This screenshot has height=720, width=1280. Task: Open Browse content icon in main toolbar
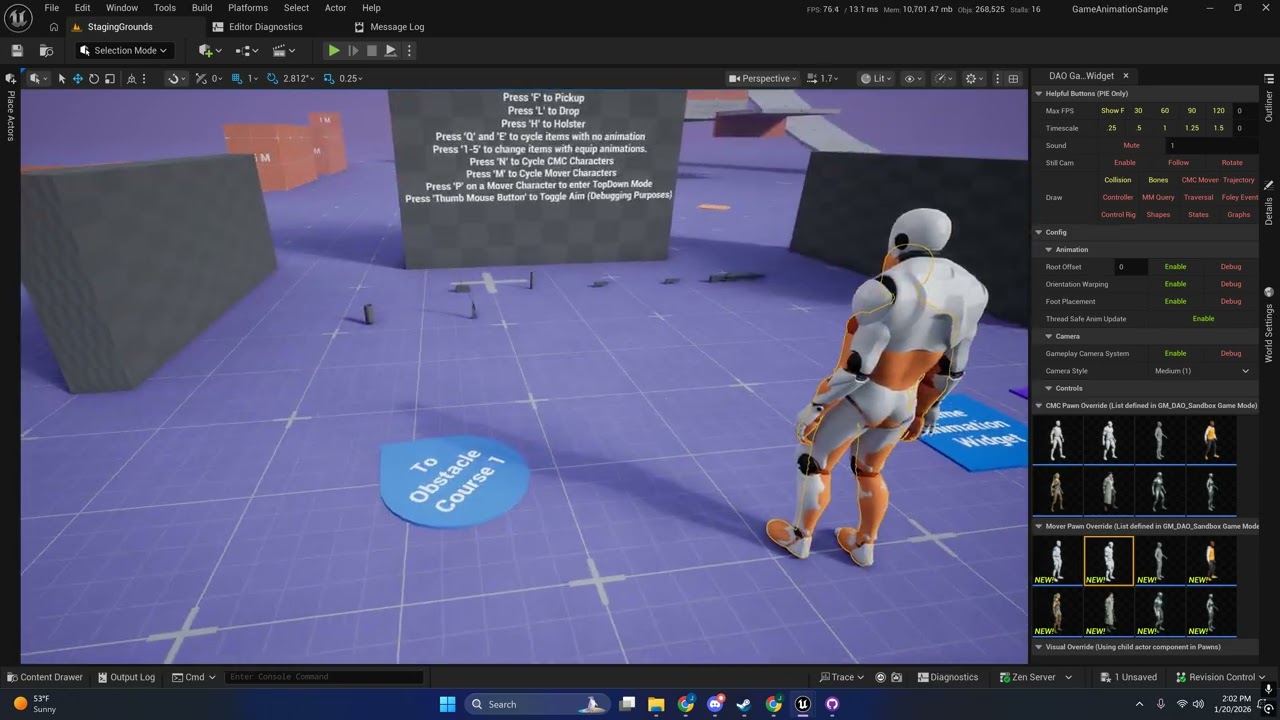[46, 50]
